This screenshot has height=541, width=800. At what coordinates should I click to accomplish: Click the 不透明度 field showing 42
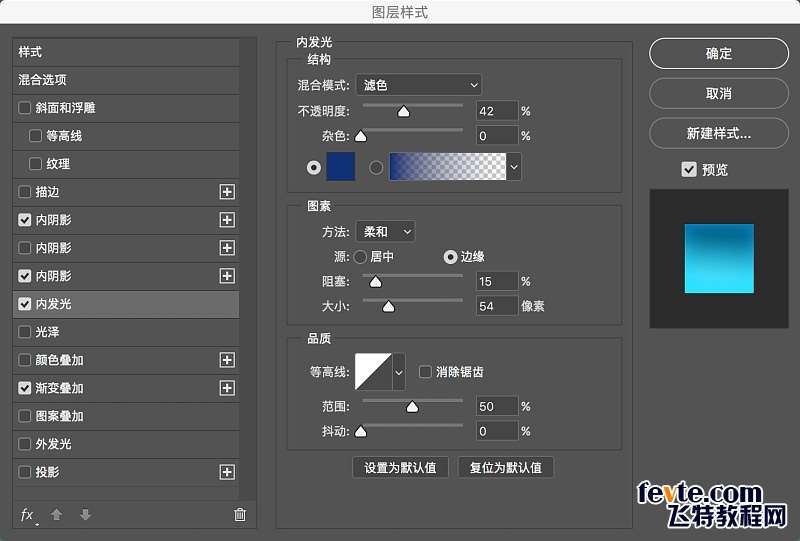click(497, 111)
